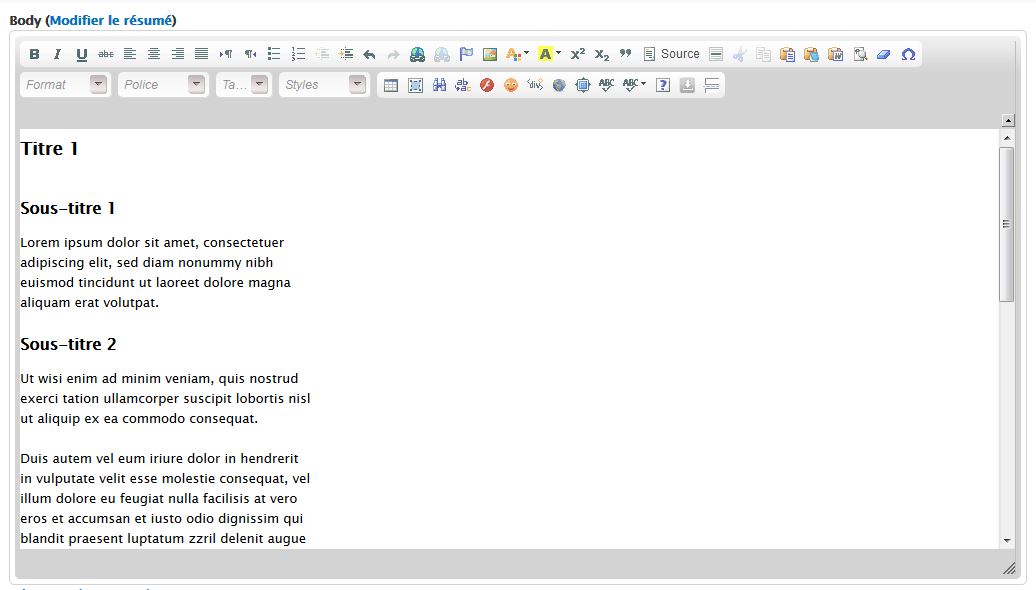
Task: Toggle italic formatting
Action: pyautogui.click(x=57, y=54)
